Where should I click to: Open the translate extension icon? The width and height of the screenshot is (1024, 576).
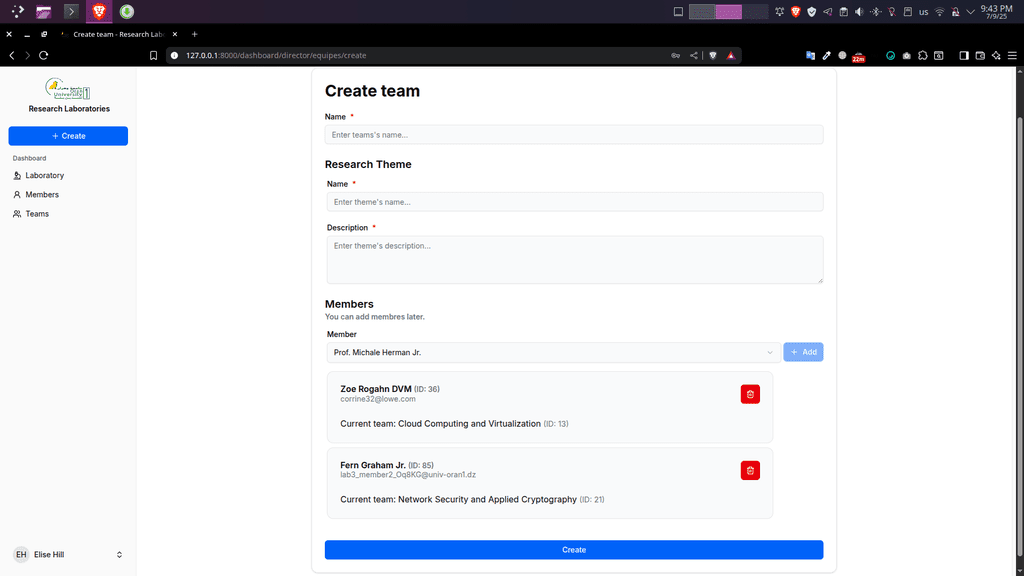[810, 56]
